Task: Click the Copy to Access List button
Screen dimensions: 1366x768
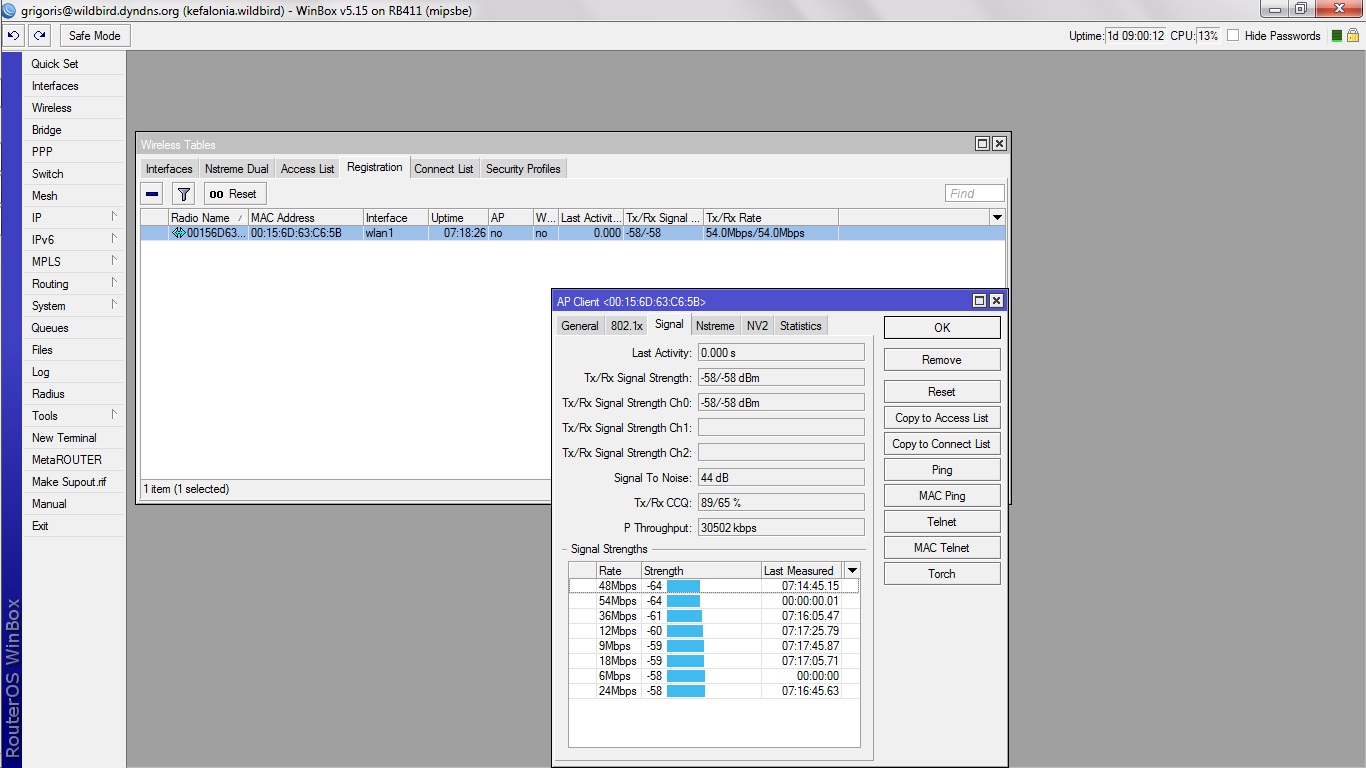Action: coord(941,418)
